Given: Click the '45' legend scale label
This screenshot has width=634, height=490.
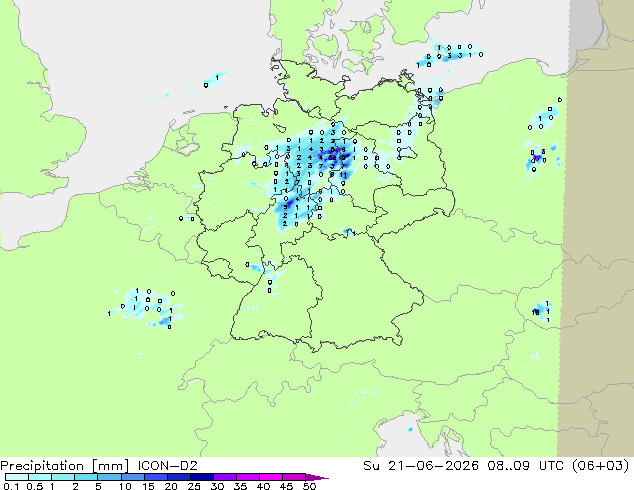Looking at the screenshot, I should 286,486.
